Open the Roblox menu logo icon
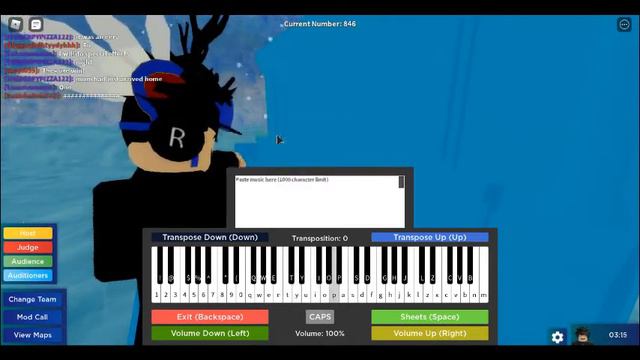640x360 pixels. tap(16, 24)
